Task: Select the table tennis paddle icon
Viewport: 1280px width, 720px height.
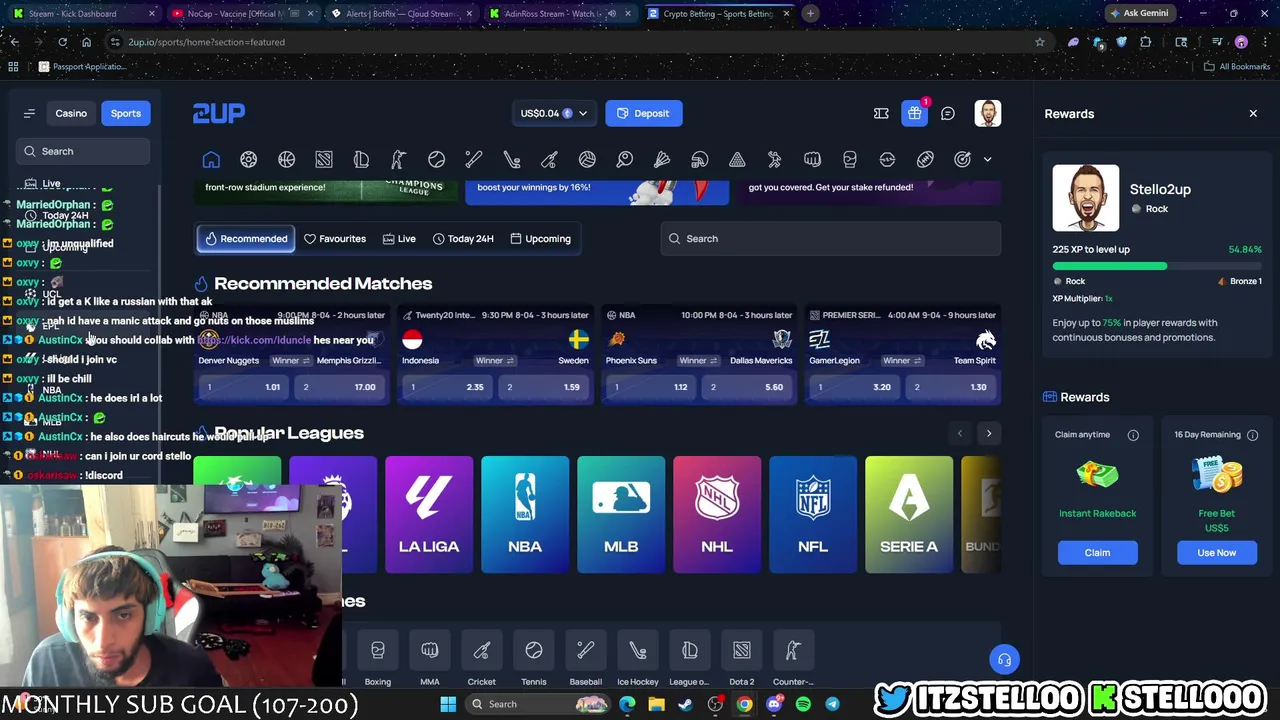Action: click(624, 160)
